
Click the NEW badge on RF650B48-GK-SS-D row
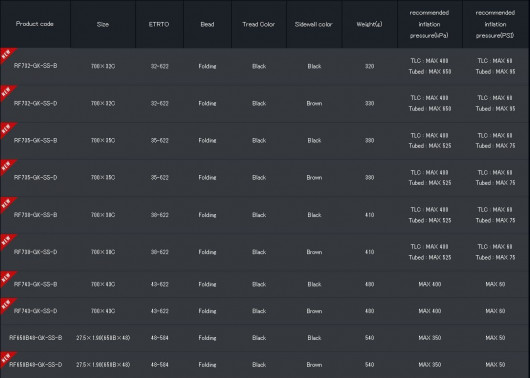[7, 359]
